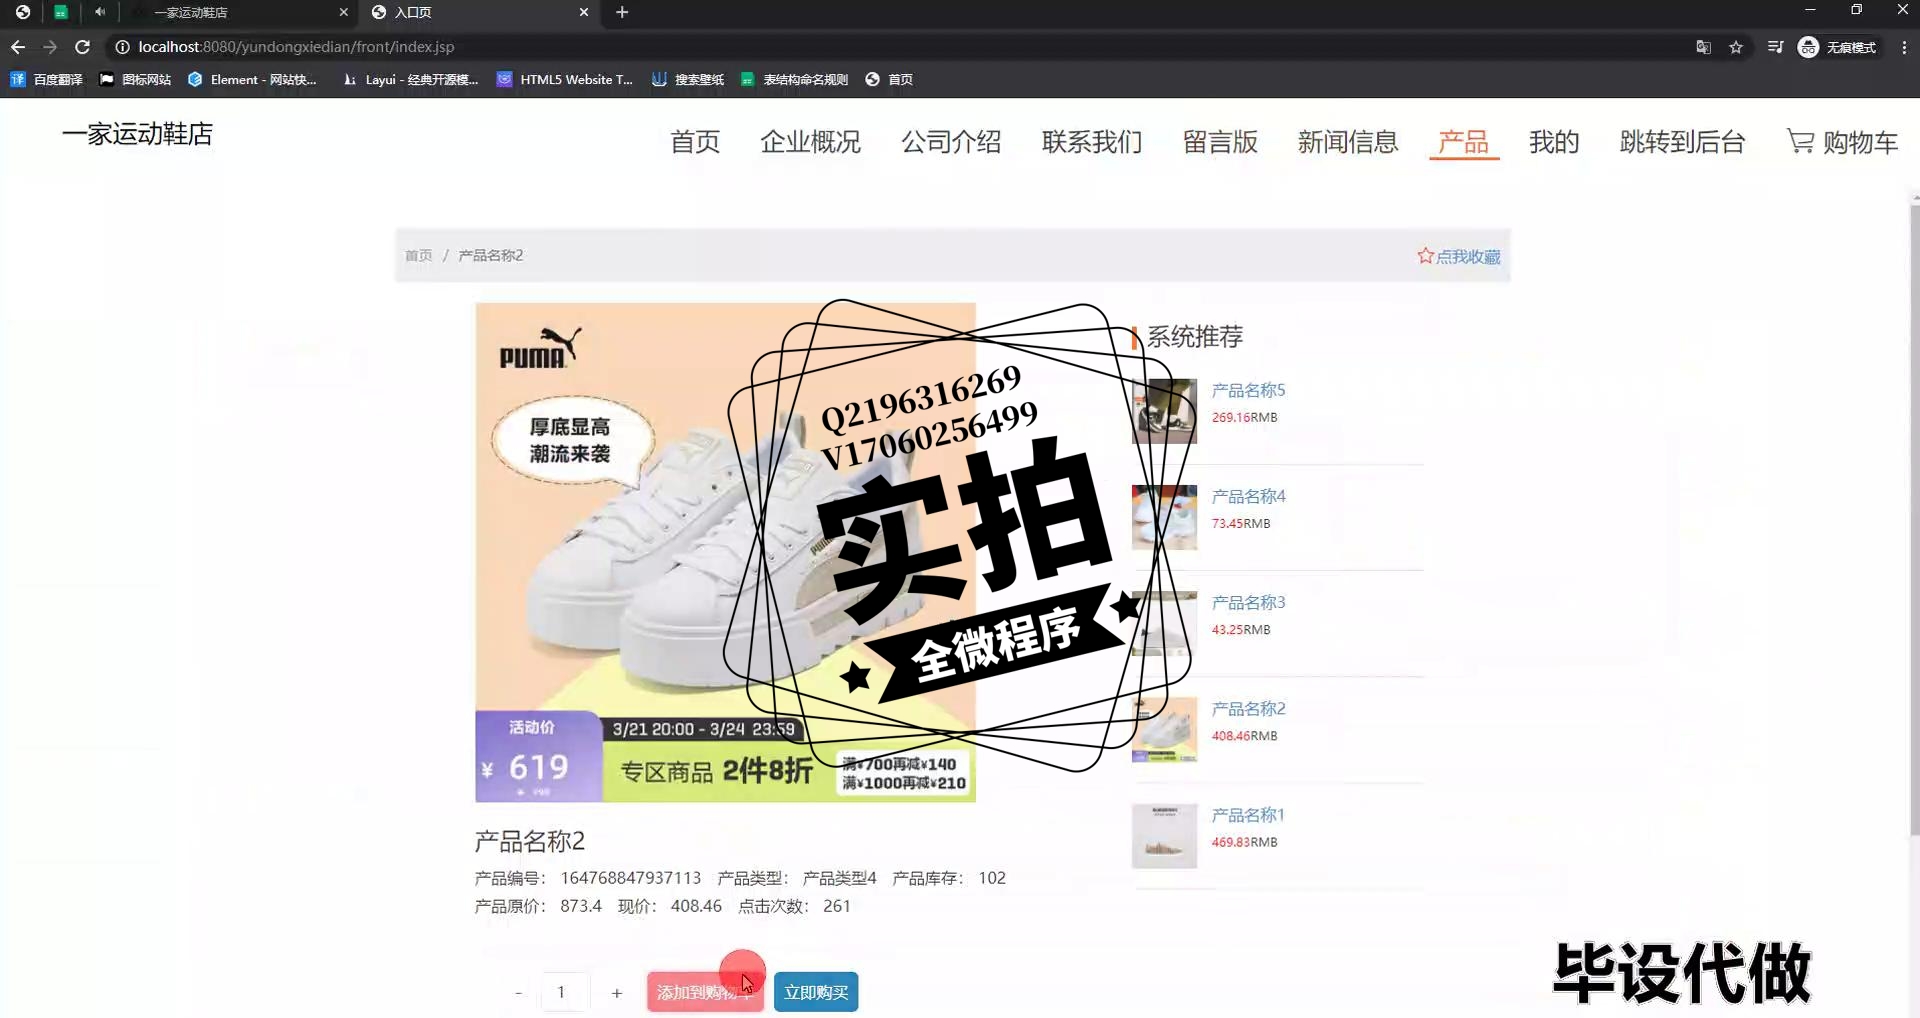
Task: Click the thumbnail of 产品名称1
Action: [x=1164, y=836]
